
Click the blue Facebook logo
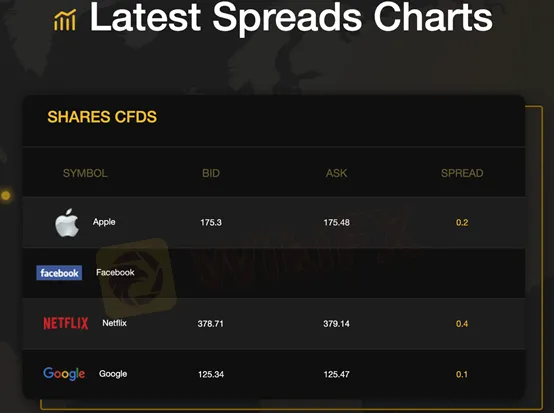(59, 273)
